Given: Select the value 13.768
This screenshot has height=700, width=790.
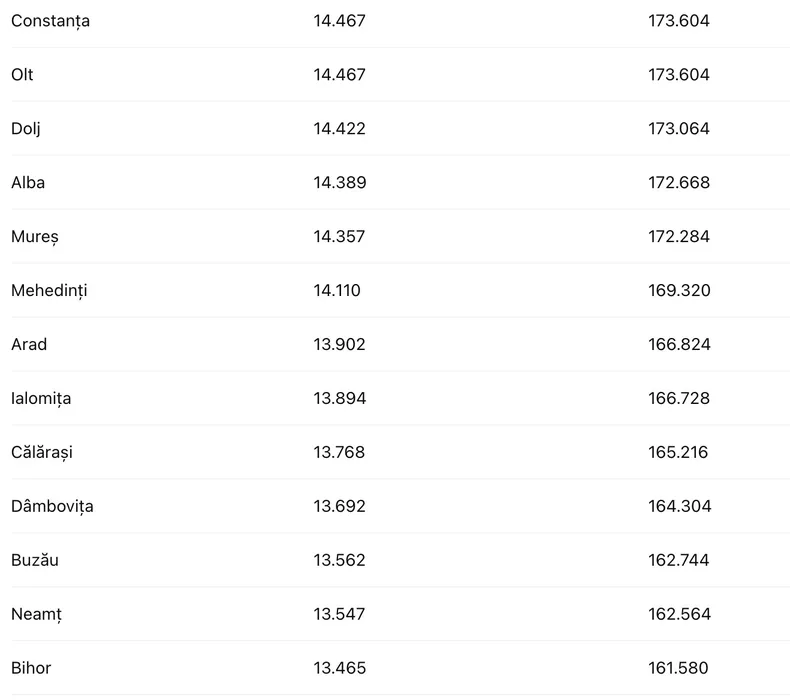Looking at the screenshot, I should [339, 452].
